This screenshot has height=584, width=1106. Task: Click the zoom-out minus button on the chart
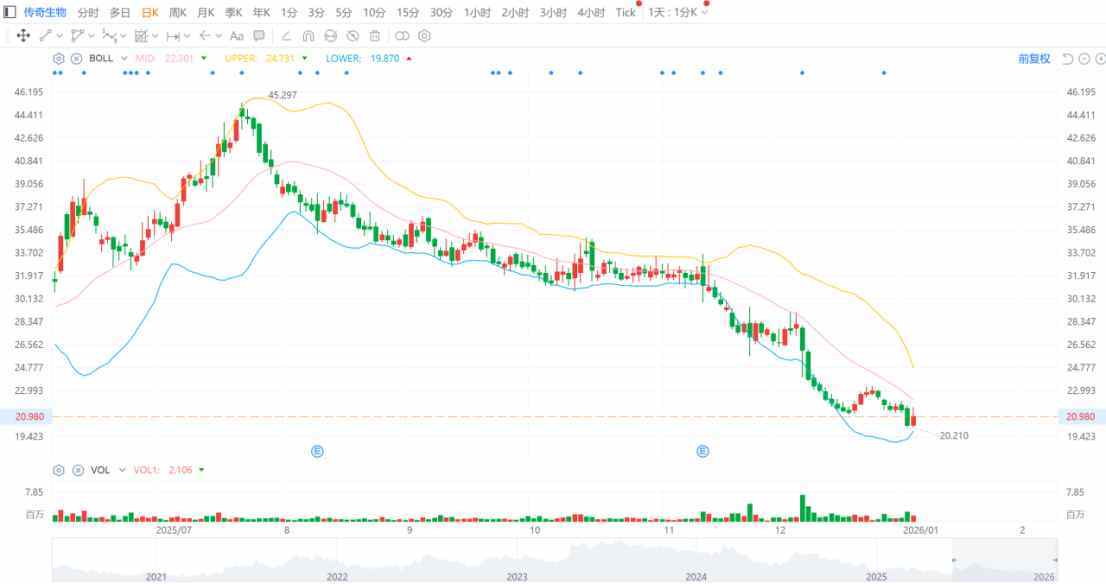point(1084,59)
